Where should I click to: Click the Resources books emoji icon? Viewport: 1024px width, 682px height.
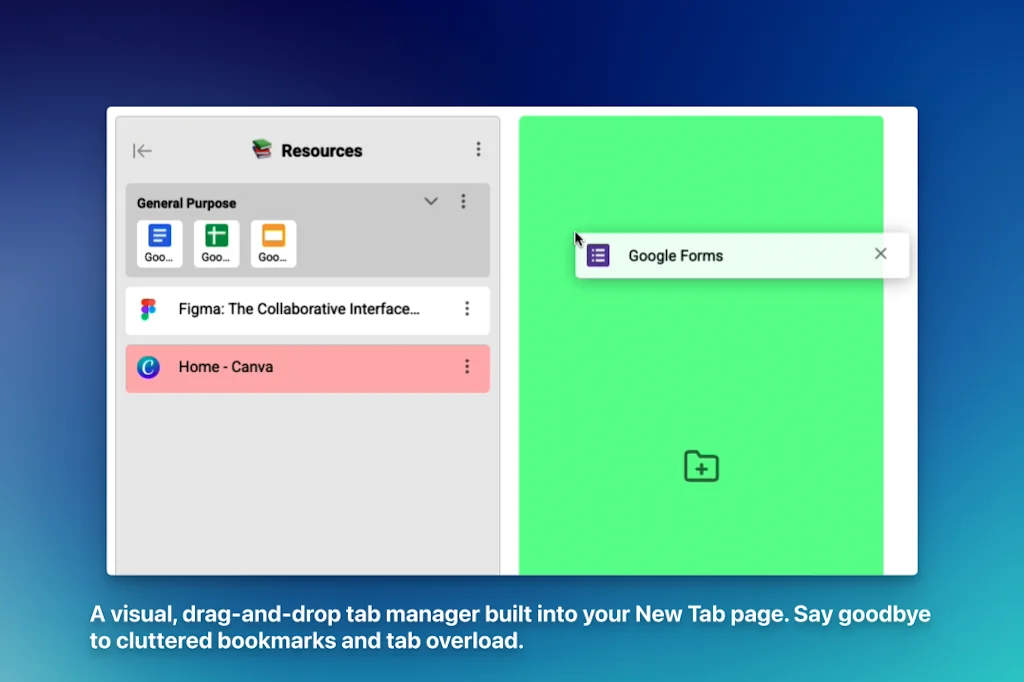point(262,150)
